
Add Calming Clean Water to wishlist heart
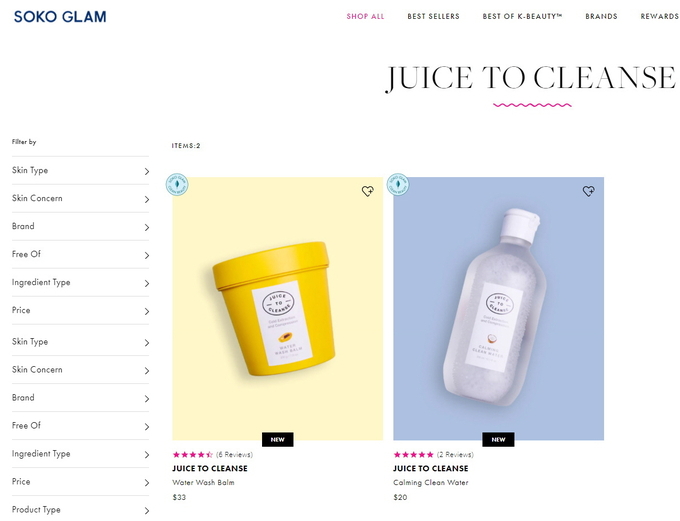pos(588,191)
